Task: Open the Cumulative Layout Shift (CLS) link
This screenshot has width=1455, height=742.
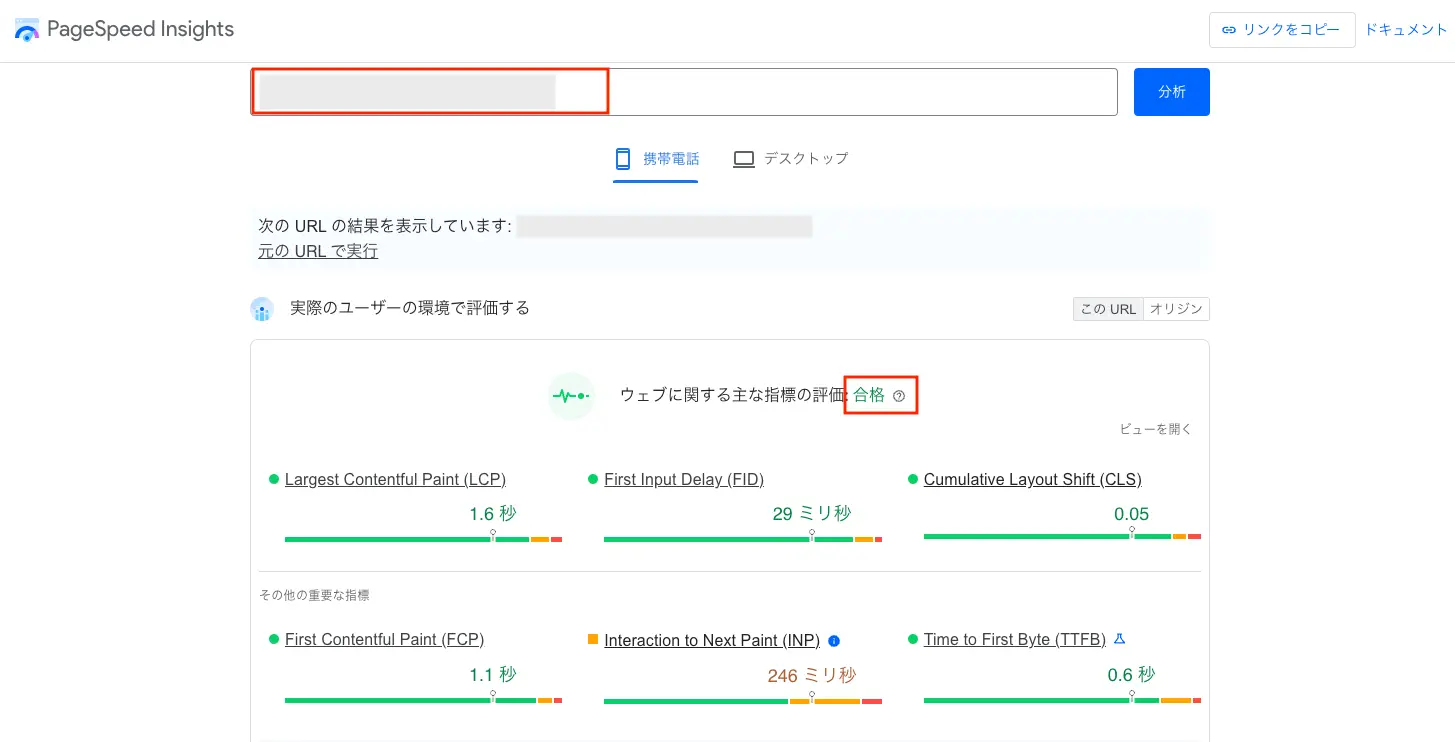Action: [x=1033, y=480]
